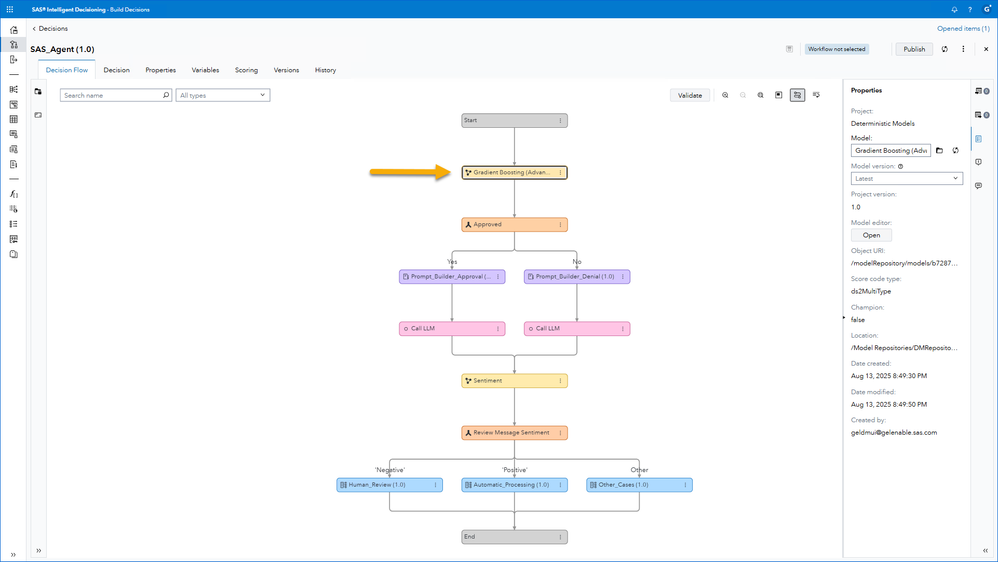Open the Gradient Boosting node options menu

pos(560,172)
